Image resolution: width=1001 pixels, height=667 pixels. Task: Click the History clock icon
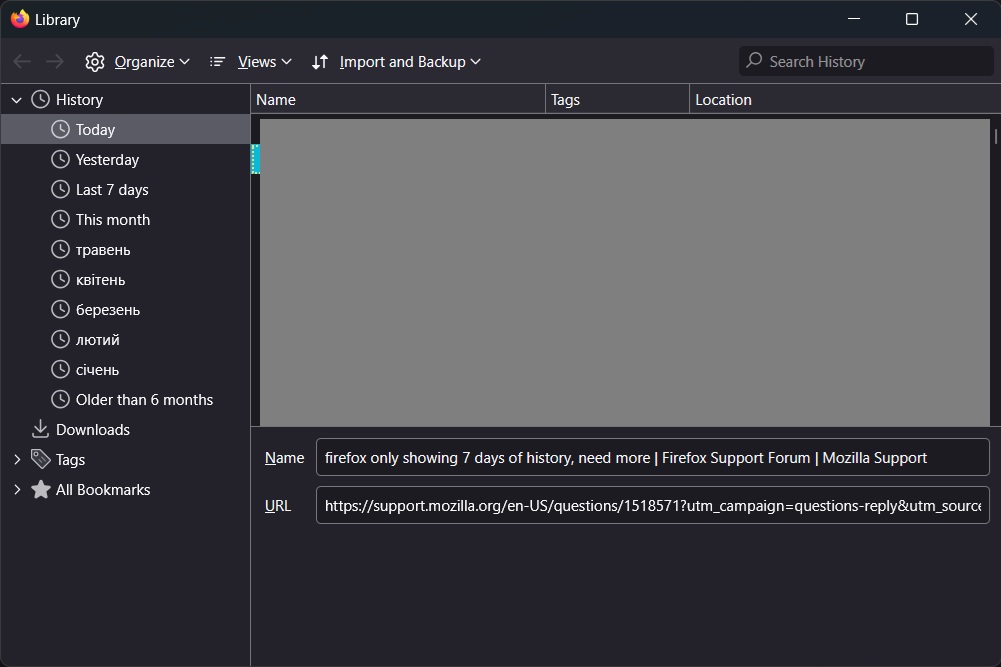[x=40, y=99]
